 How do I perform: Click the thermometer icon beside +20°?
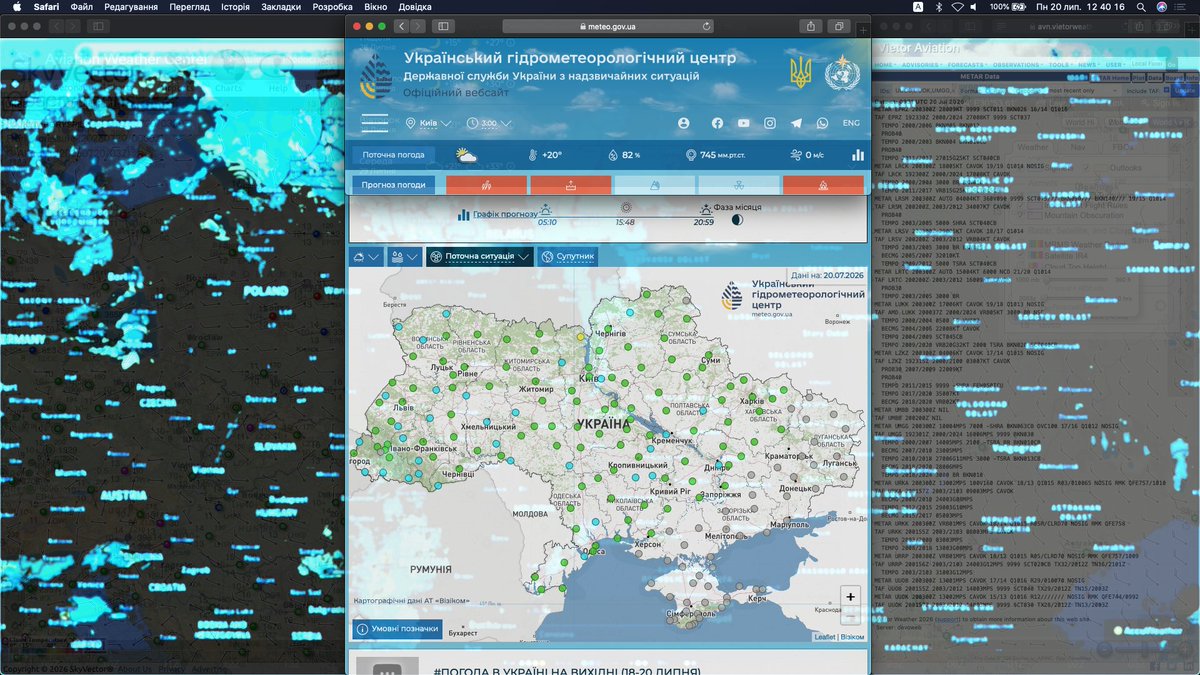click(533, 155)
